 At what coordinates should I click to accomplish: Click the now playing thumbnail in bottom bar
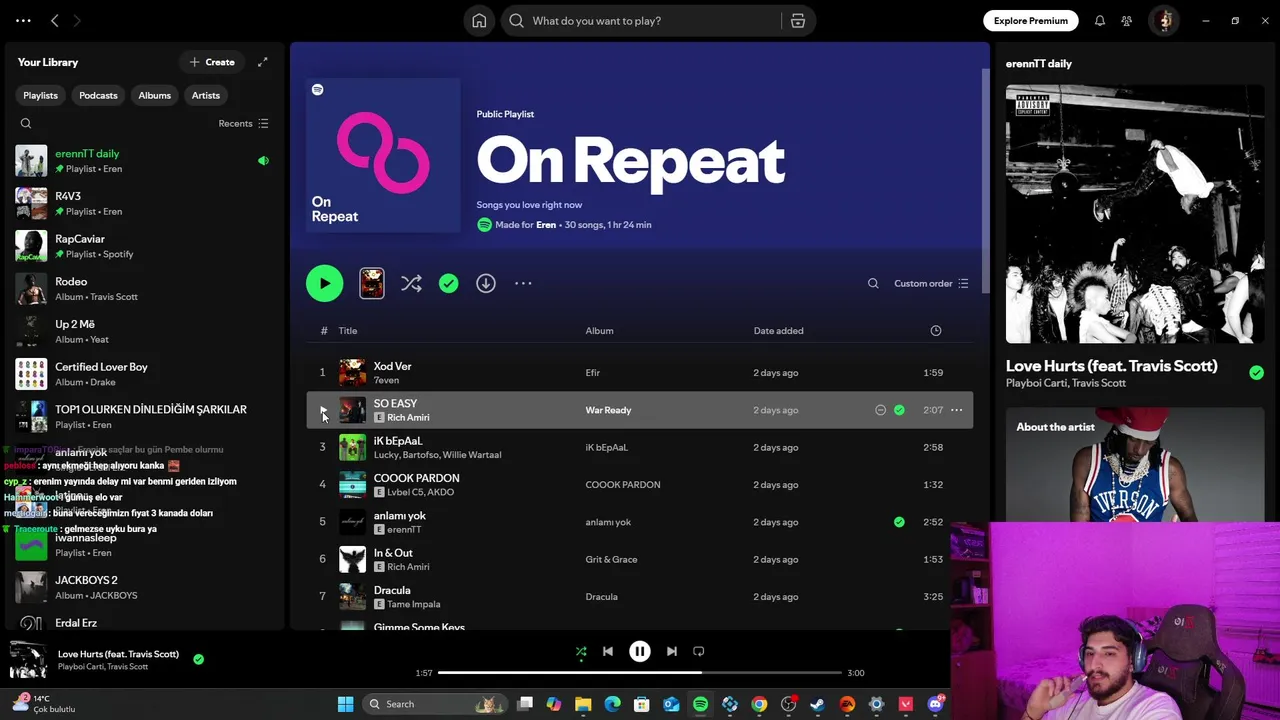28,660
